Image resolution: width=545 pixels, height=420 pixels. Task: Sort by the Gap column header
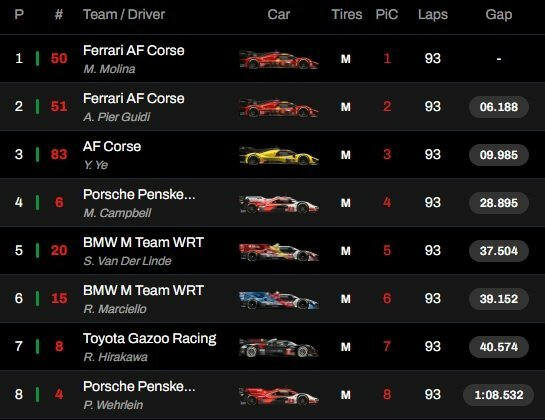(x=499, y=15)
